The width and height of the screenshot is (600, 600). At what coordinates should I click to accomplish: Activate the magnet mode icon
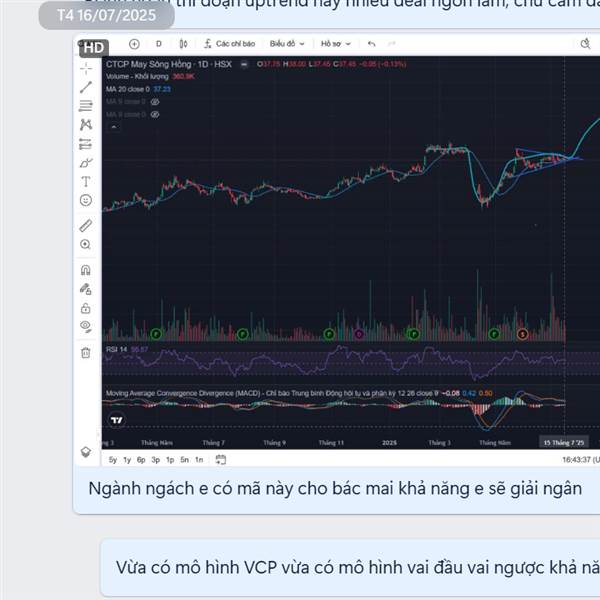pos(86,270)
